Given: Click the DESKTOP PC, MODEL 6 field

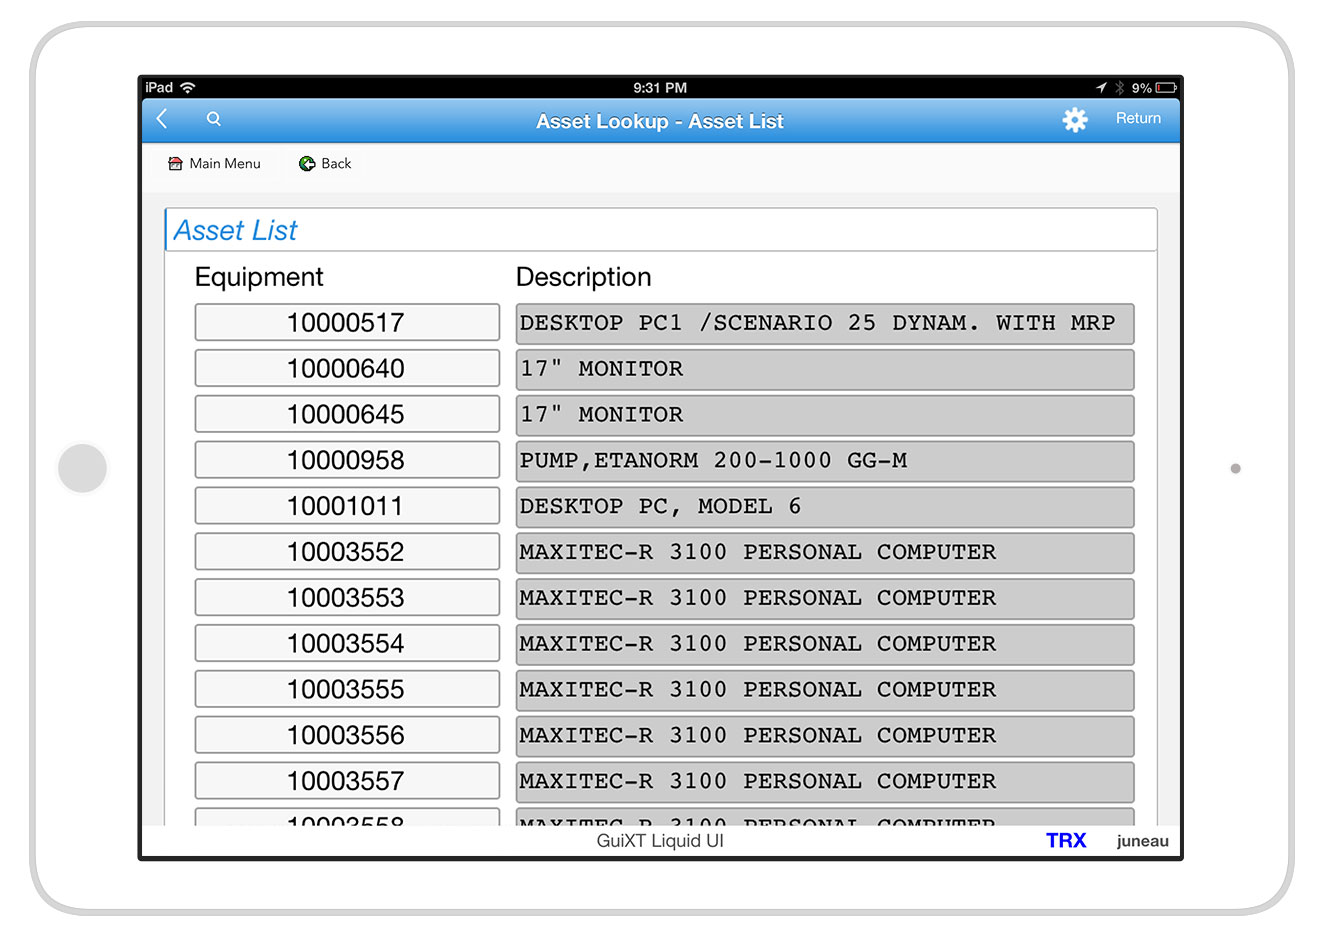Looking at the screenshot, I should pyautogui.click(x=824, y=507).
